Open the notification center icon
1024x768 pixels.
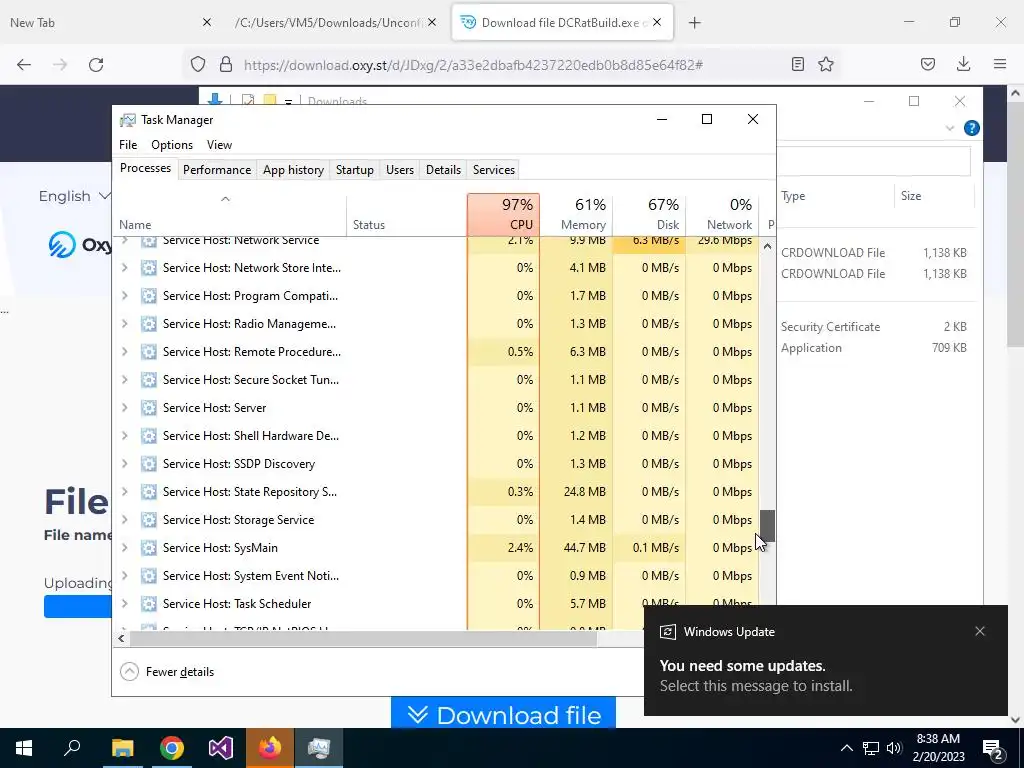993,749
